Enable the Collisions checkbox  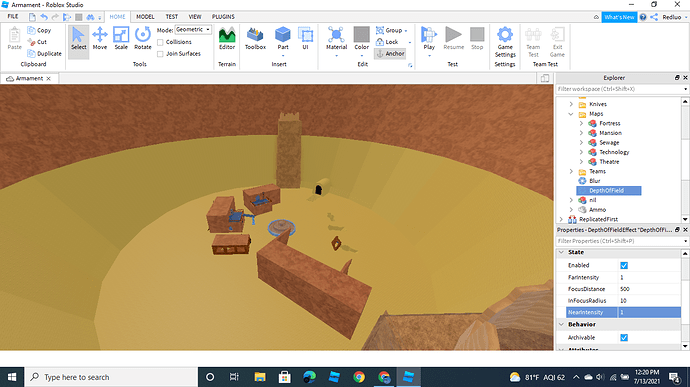(x=160, y=42)
